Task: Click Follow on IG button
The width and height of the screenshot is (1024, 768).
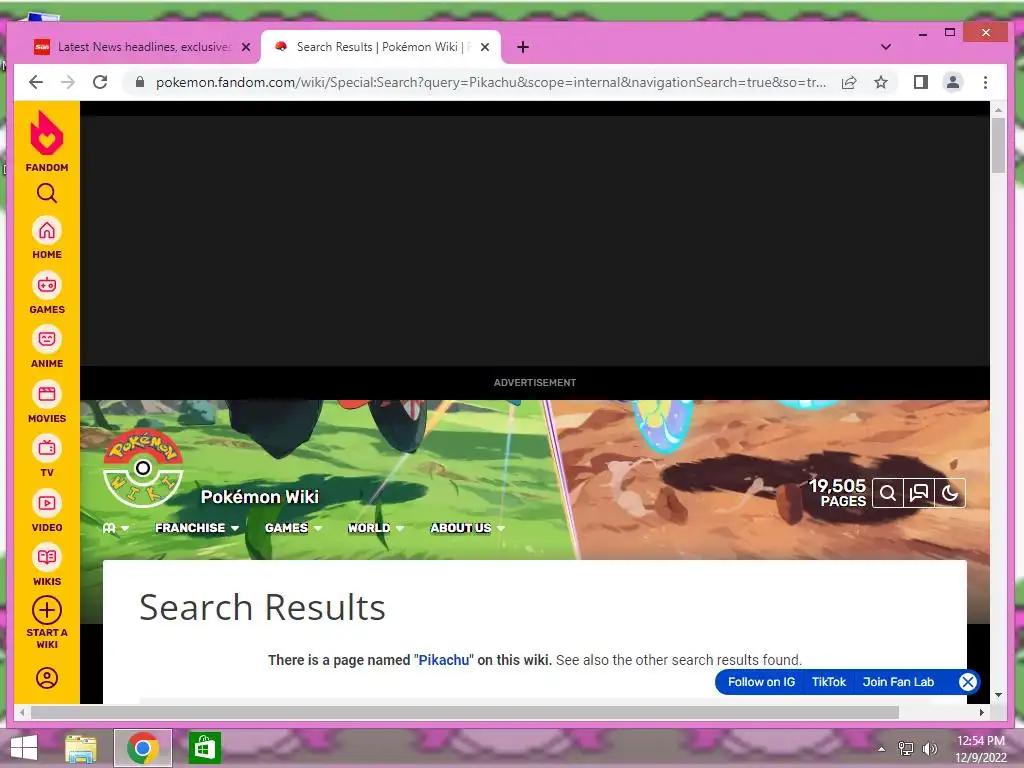Action: pos(761,682)
